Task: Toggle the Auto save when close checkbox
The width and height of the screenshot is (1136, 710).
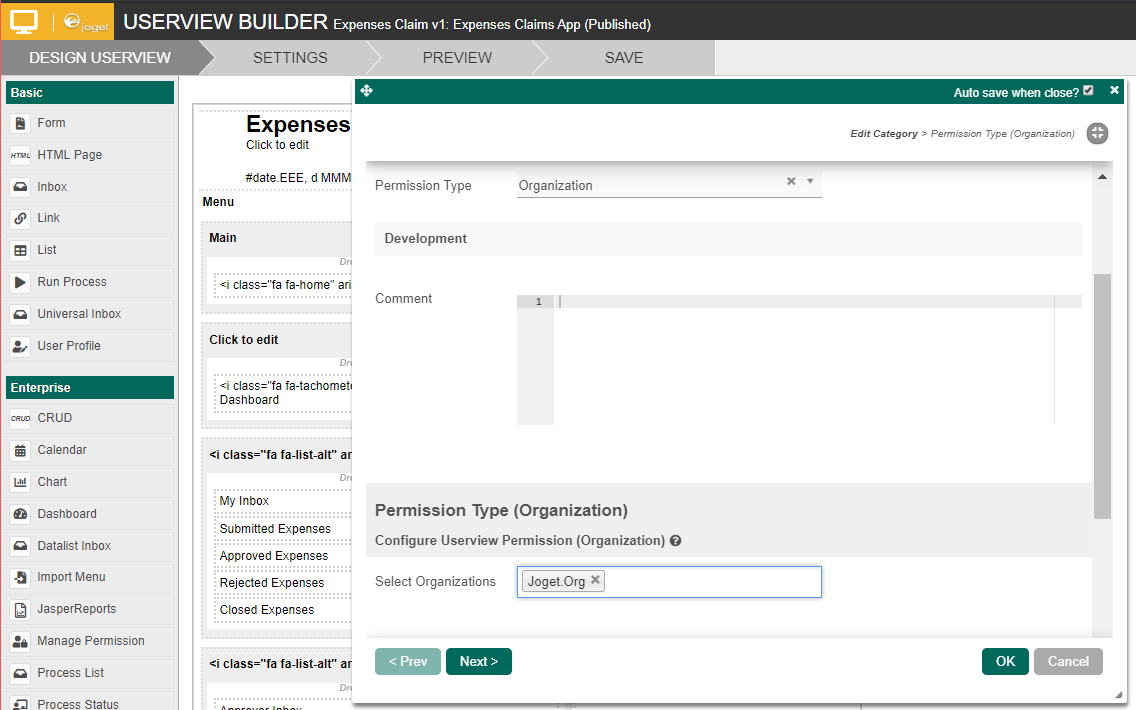Action: [x=1088, y=91]
